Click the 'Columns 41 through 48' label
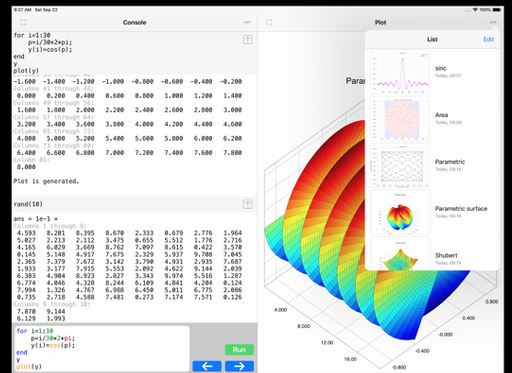The width and height of the screenshot is (512, 373). click(53, 88)
